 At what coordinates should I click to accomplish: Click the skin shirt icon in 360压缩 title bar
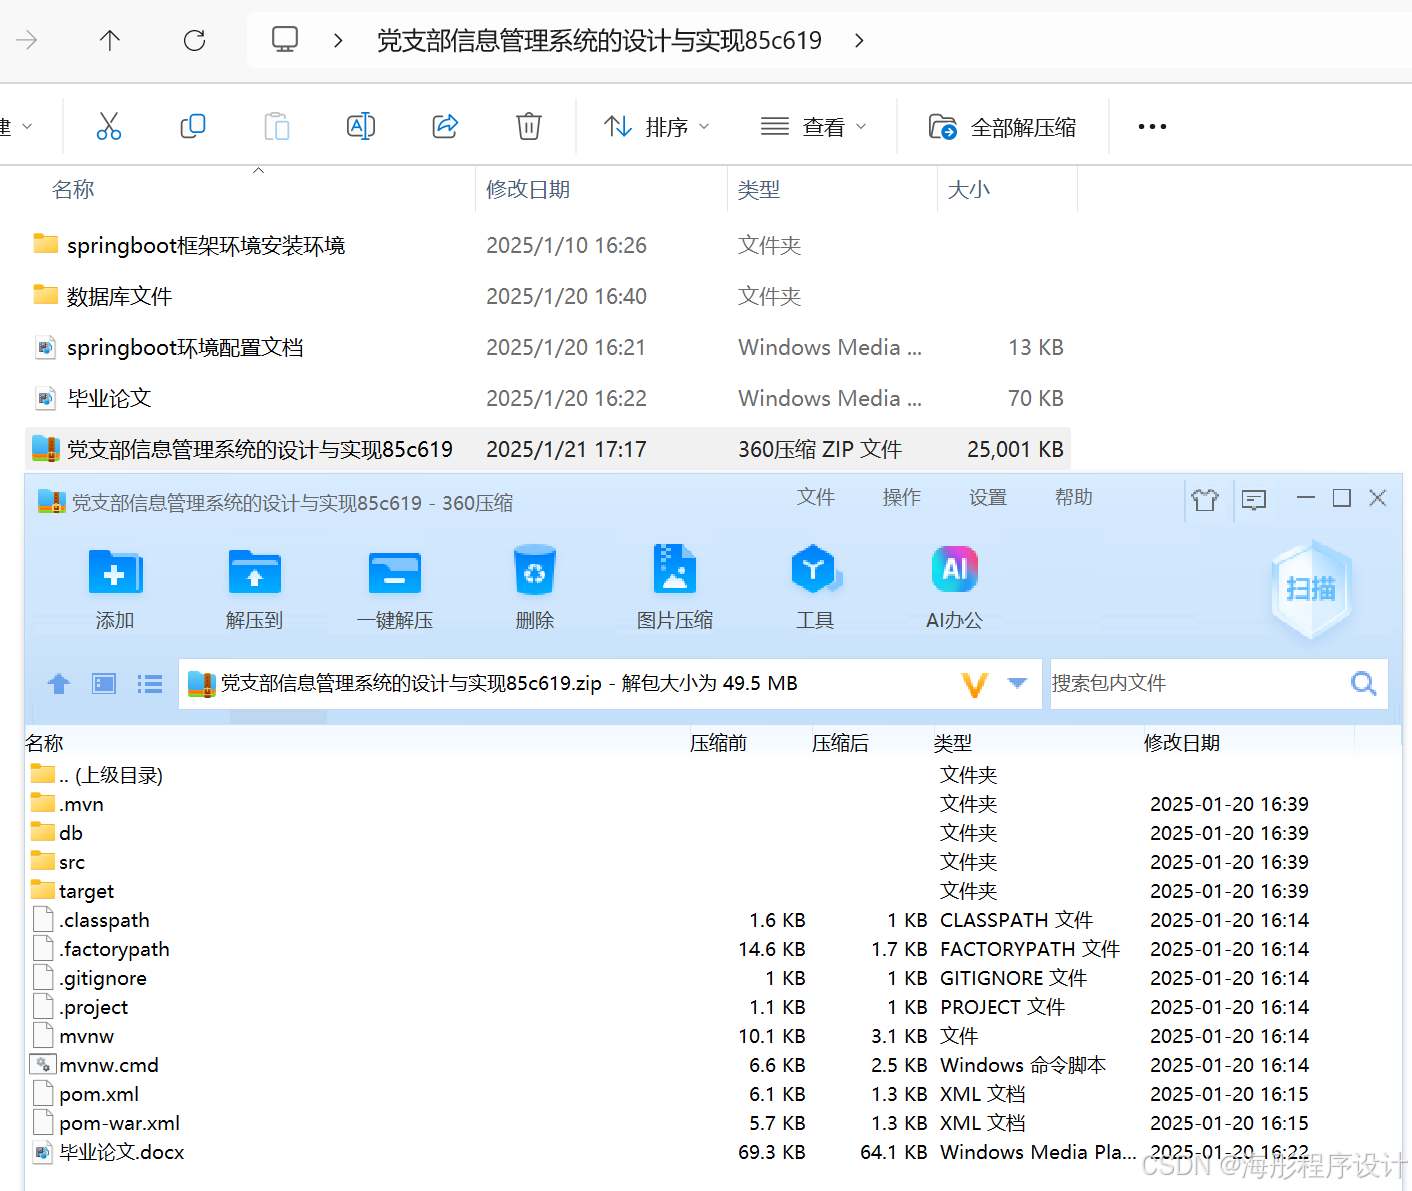point(1205,499)
